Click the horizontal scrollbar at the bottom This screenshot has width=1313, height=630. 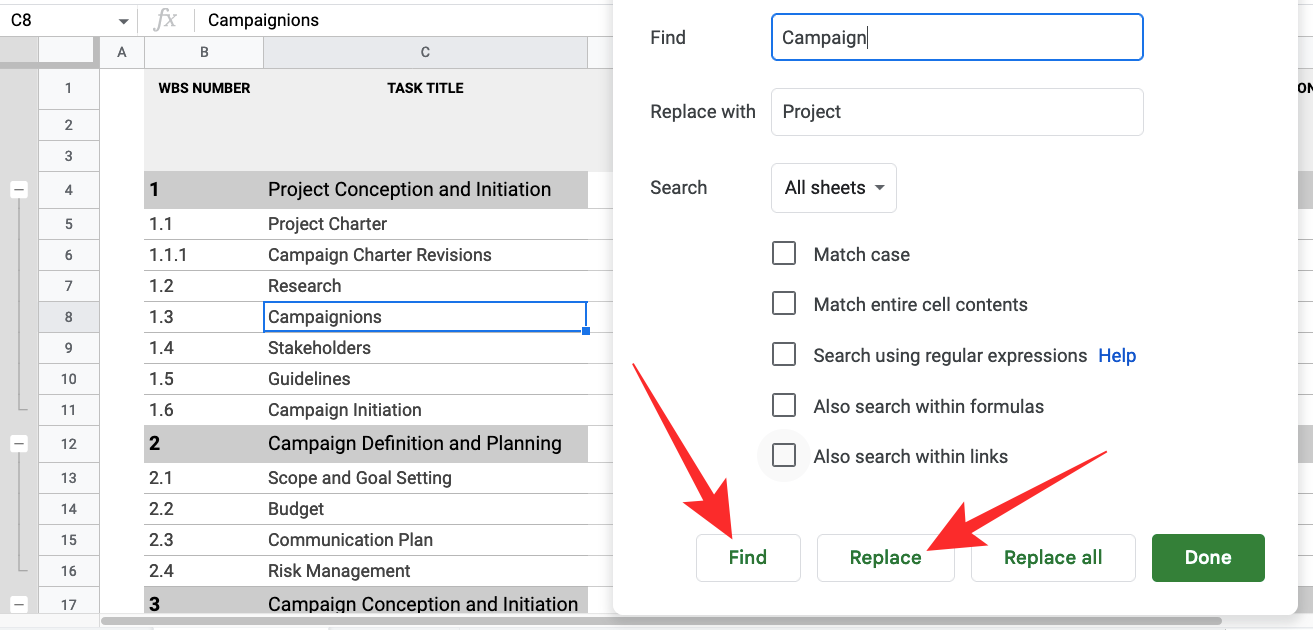(660, 621)
